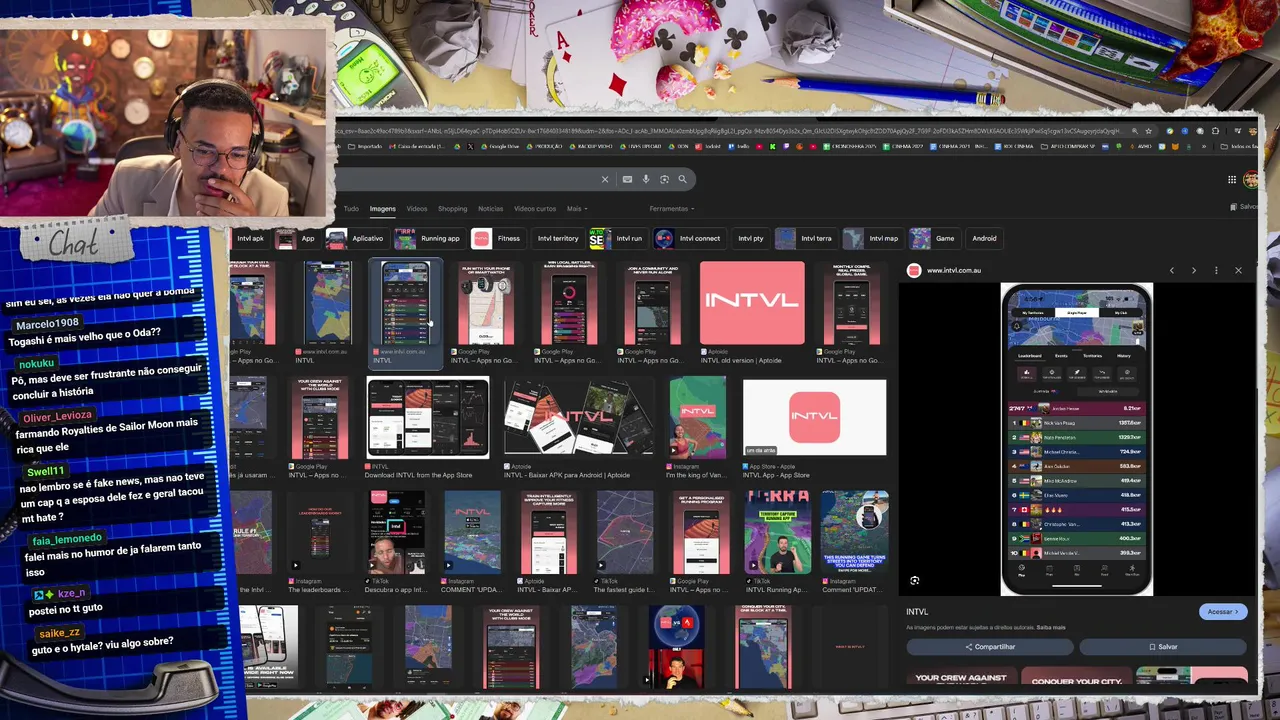Viewport: 1280px width, 720px height.
Task: Filter images by Fitness chip
Action: click(x=497, y=238)
